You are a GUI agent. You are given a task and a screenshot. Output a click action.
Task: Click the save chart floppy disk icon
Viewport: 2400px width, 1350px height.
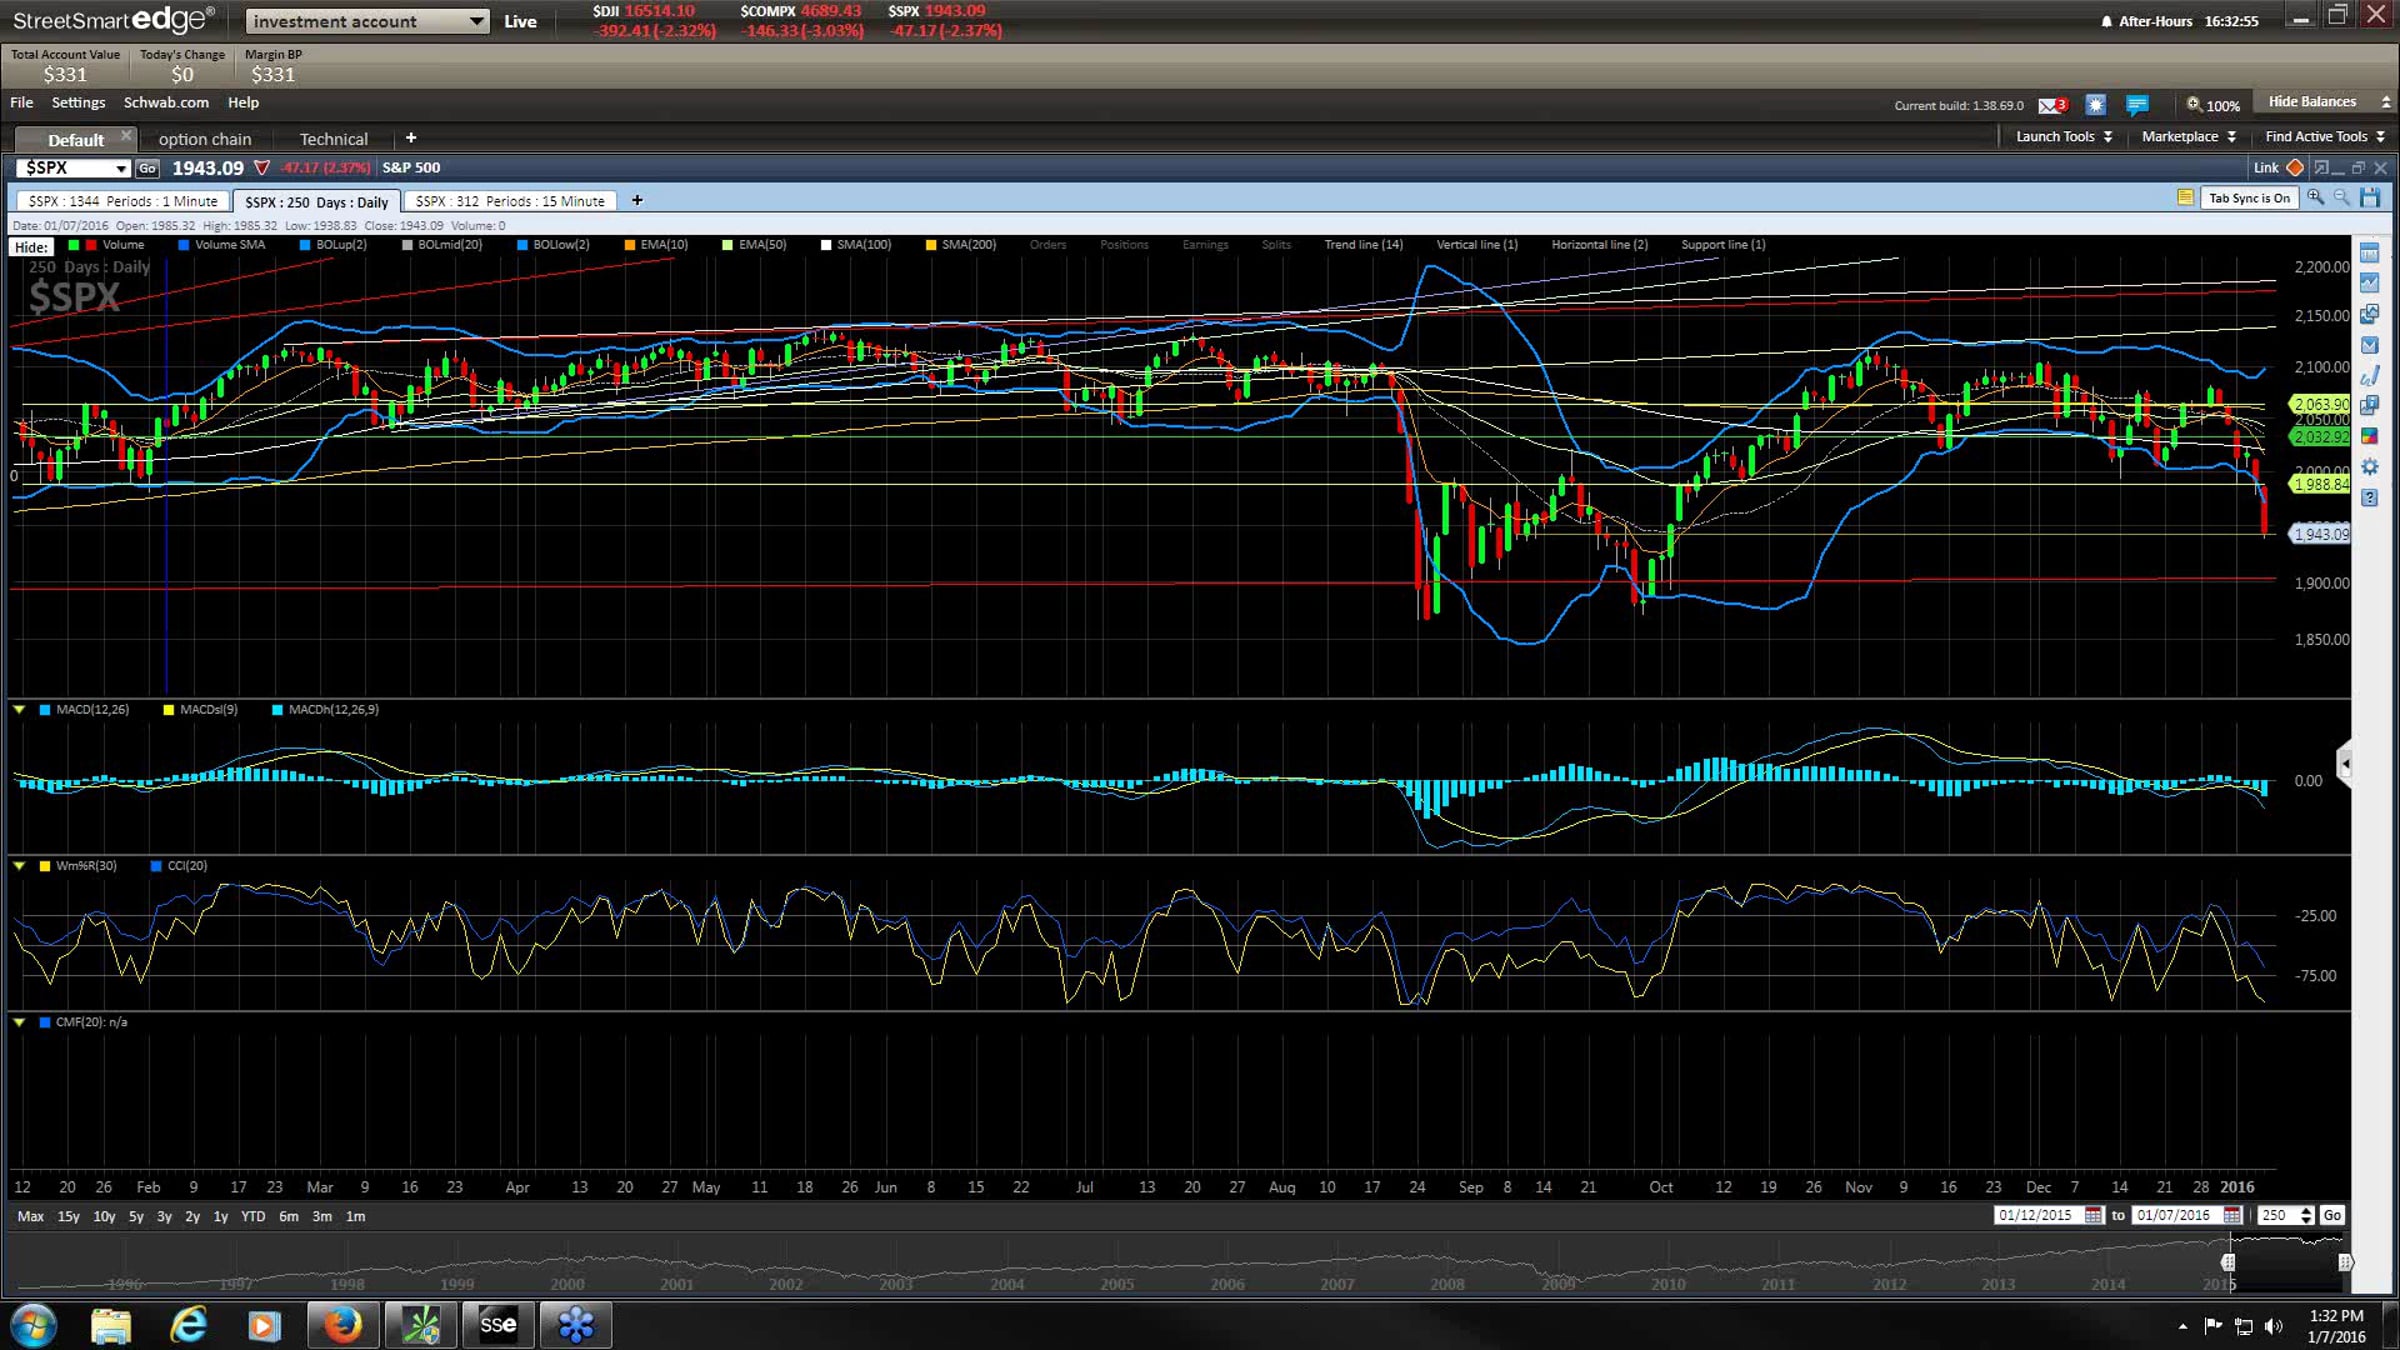click(2370, 198)
